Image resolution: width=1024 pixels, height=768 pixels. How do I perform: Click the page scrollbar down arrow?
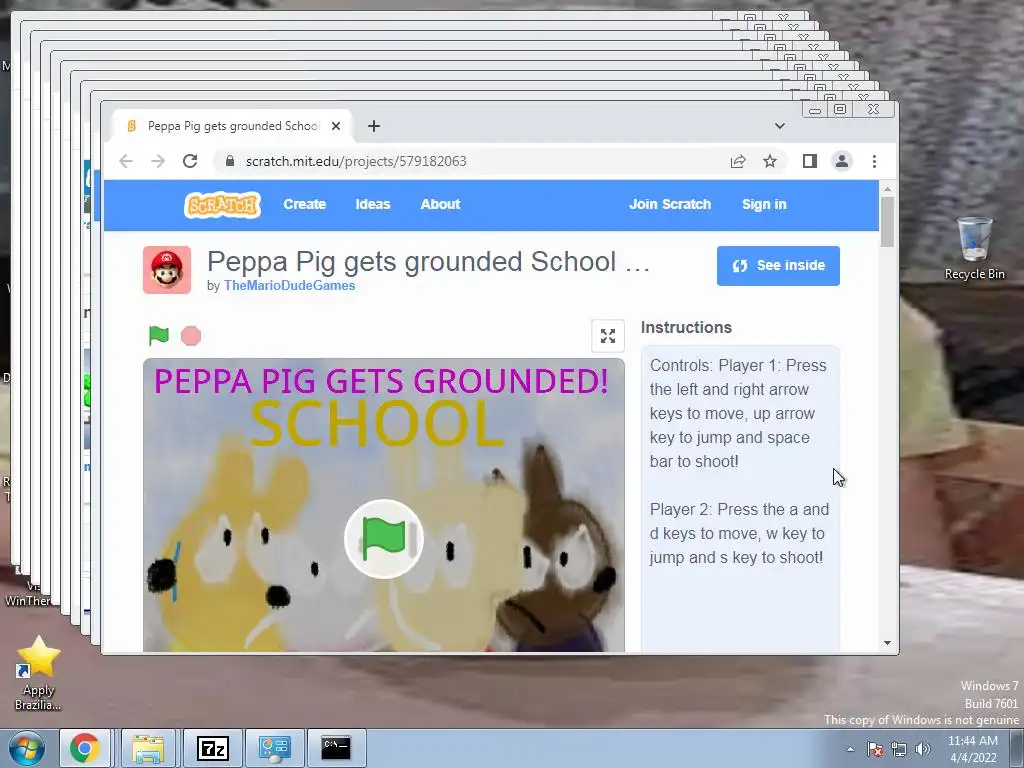point(887,643)
